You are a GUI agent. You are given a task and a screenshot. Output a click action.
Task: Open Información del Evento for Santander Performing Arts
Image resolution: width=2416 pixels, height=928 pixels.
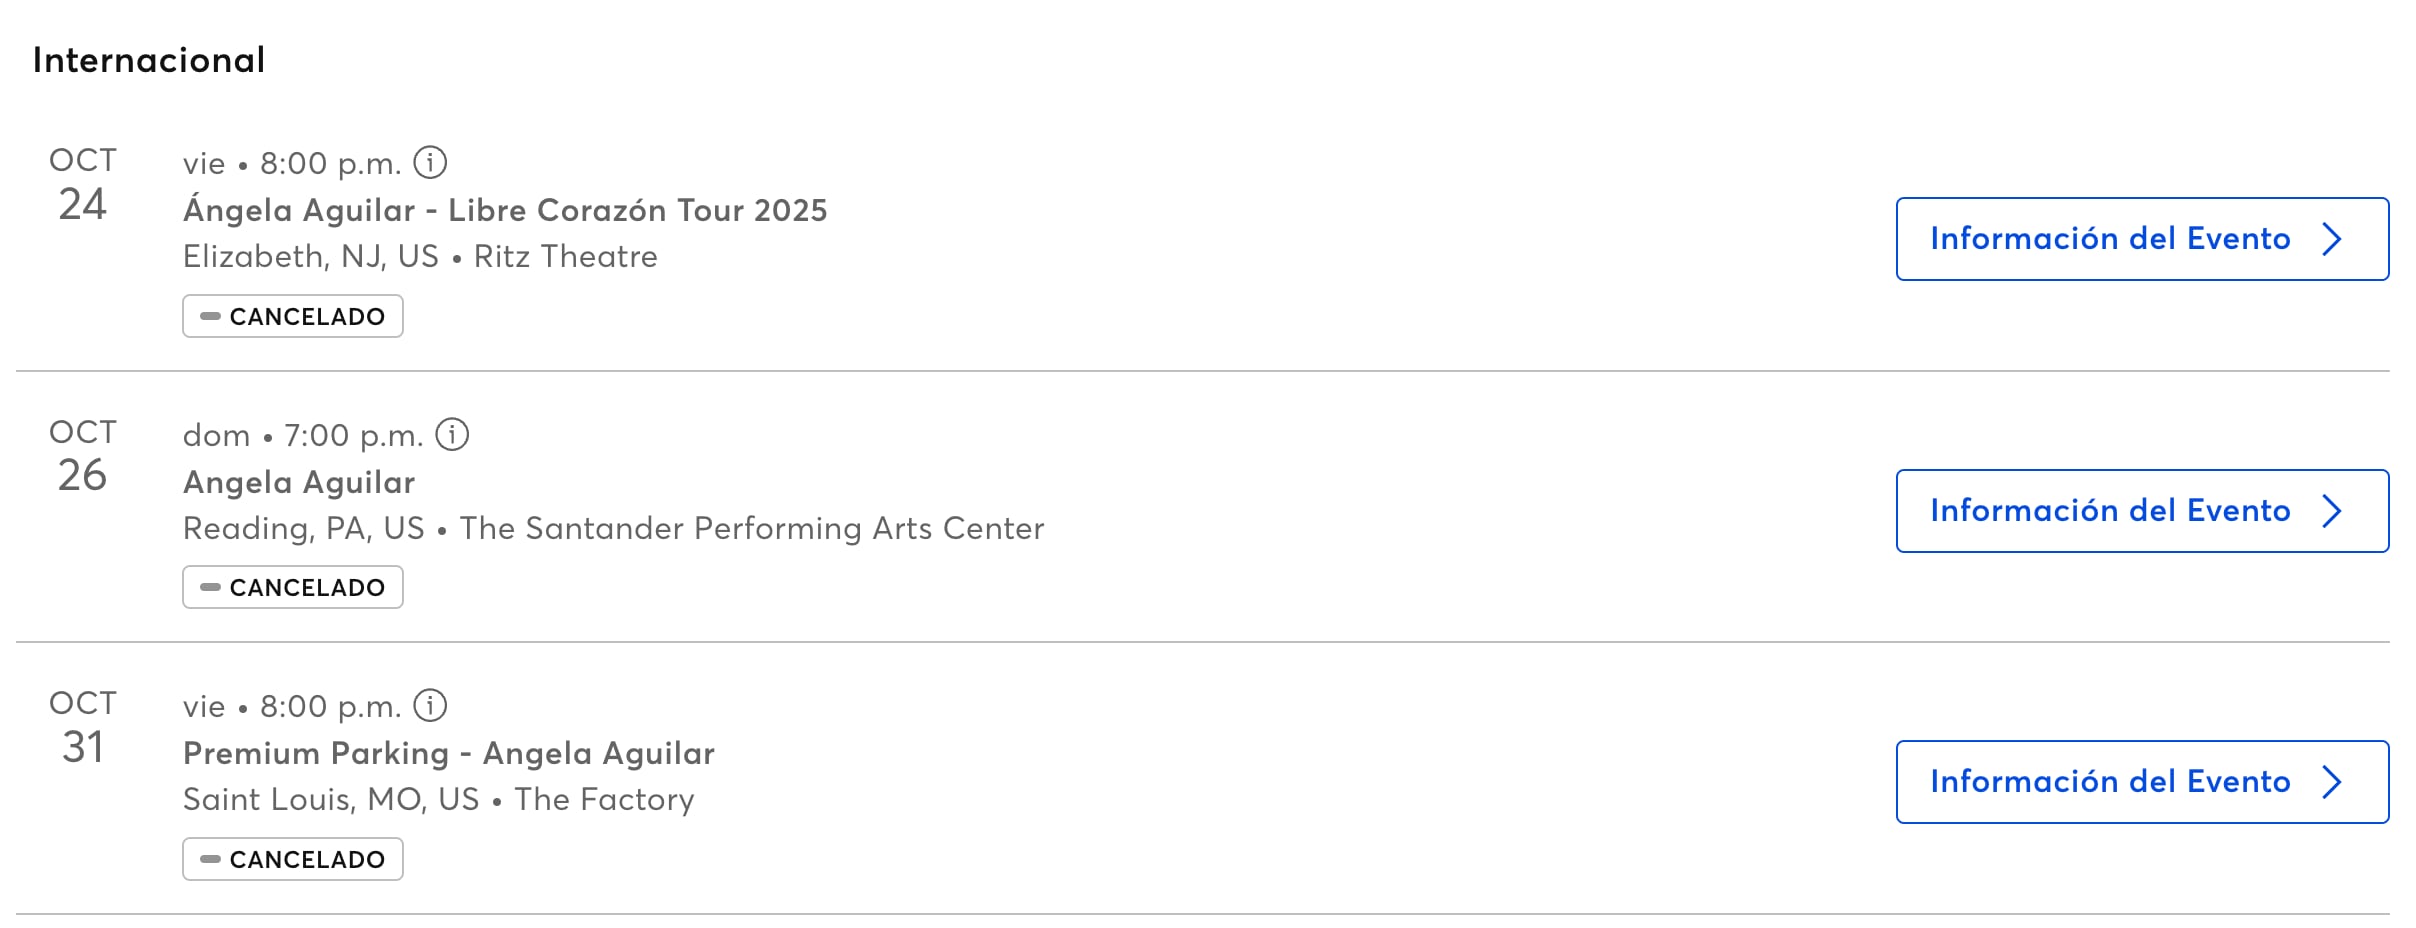tap(2142, 511)
